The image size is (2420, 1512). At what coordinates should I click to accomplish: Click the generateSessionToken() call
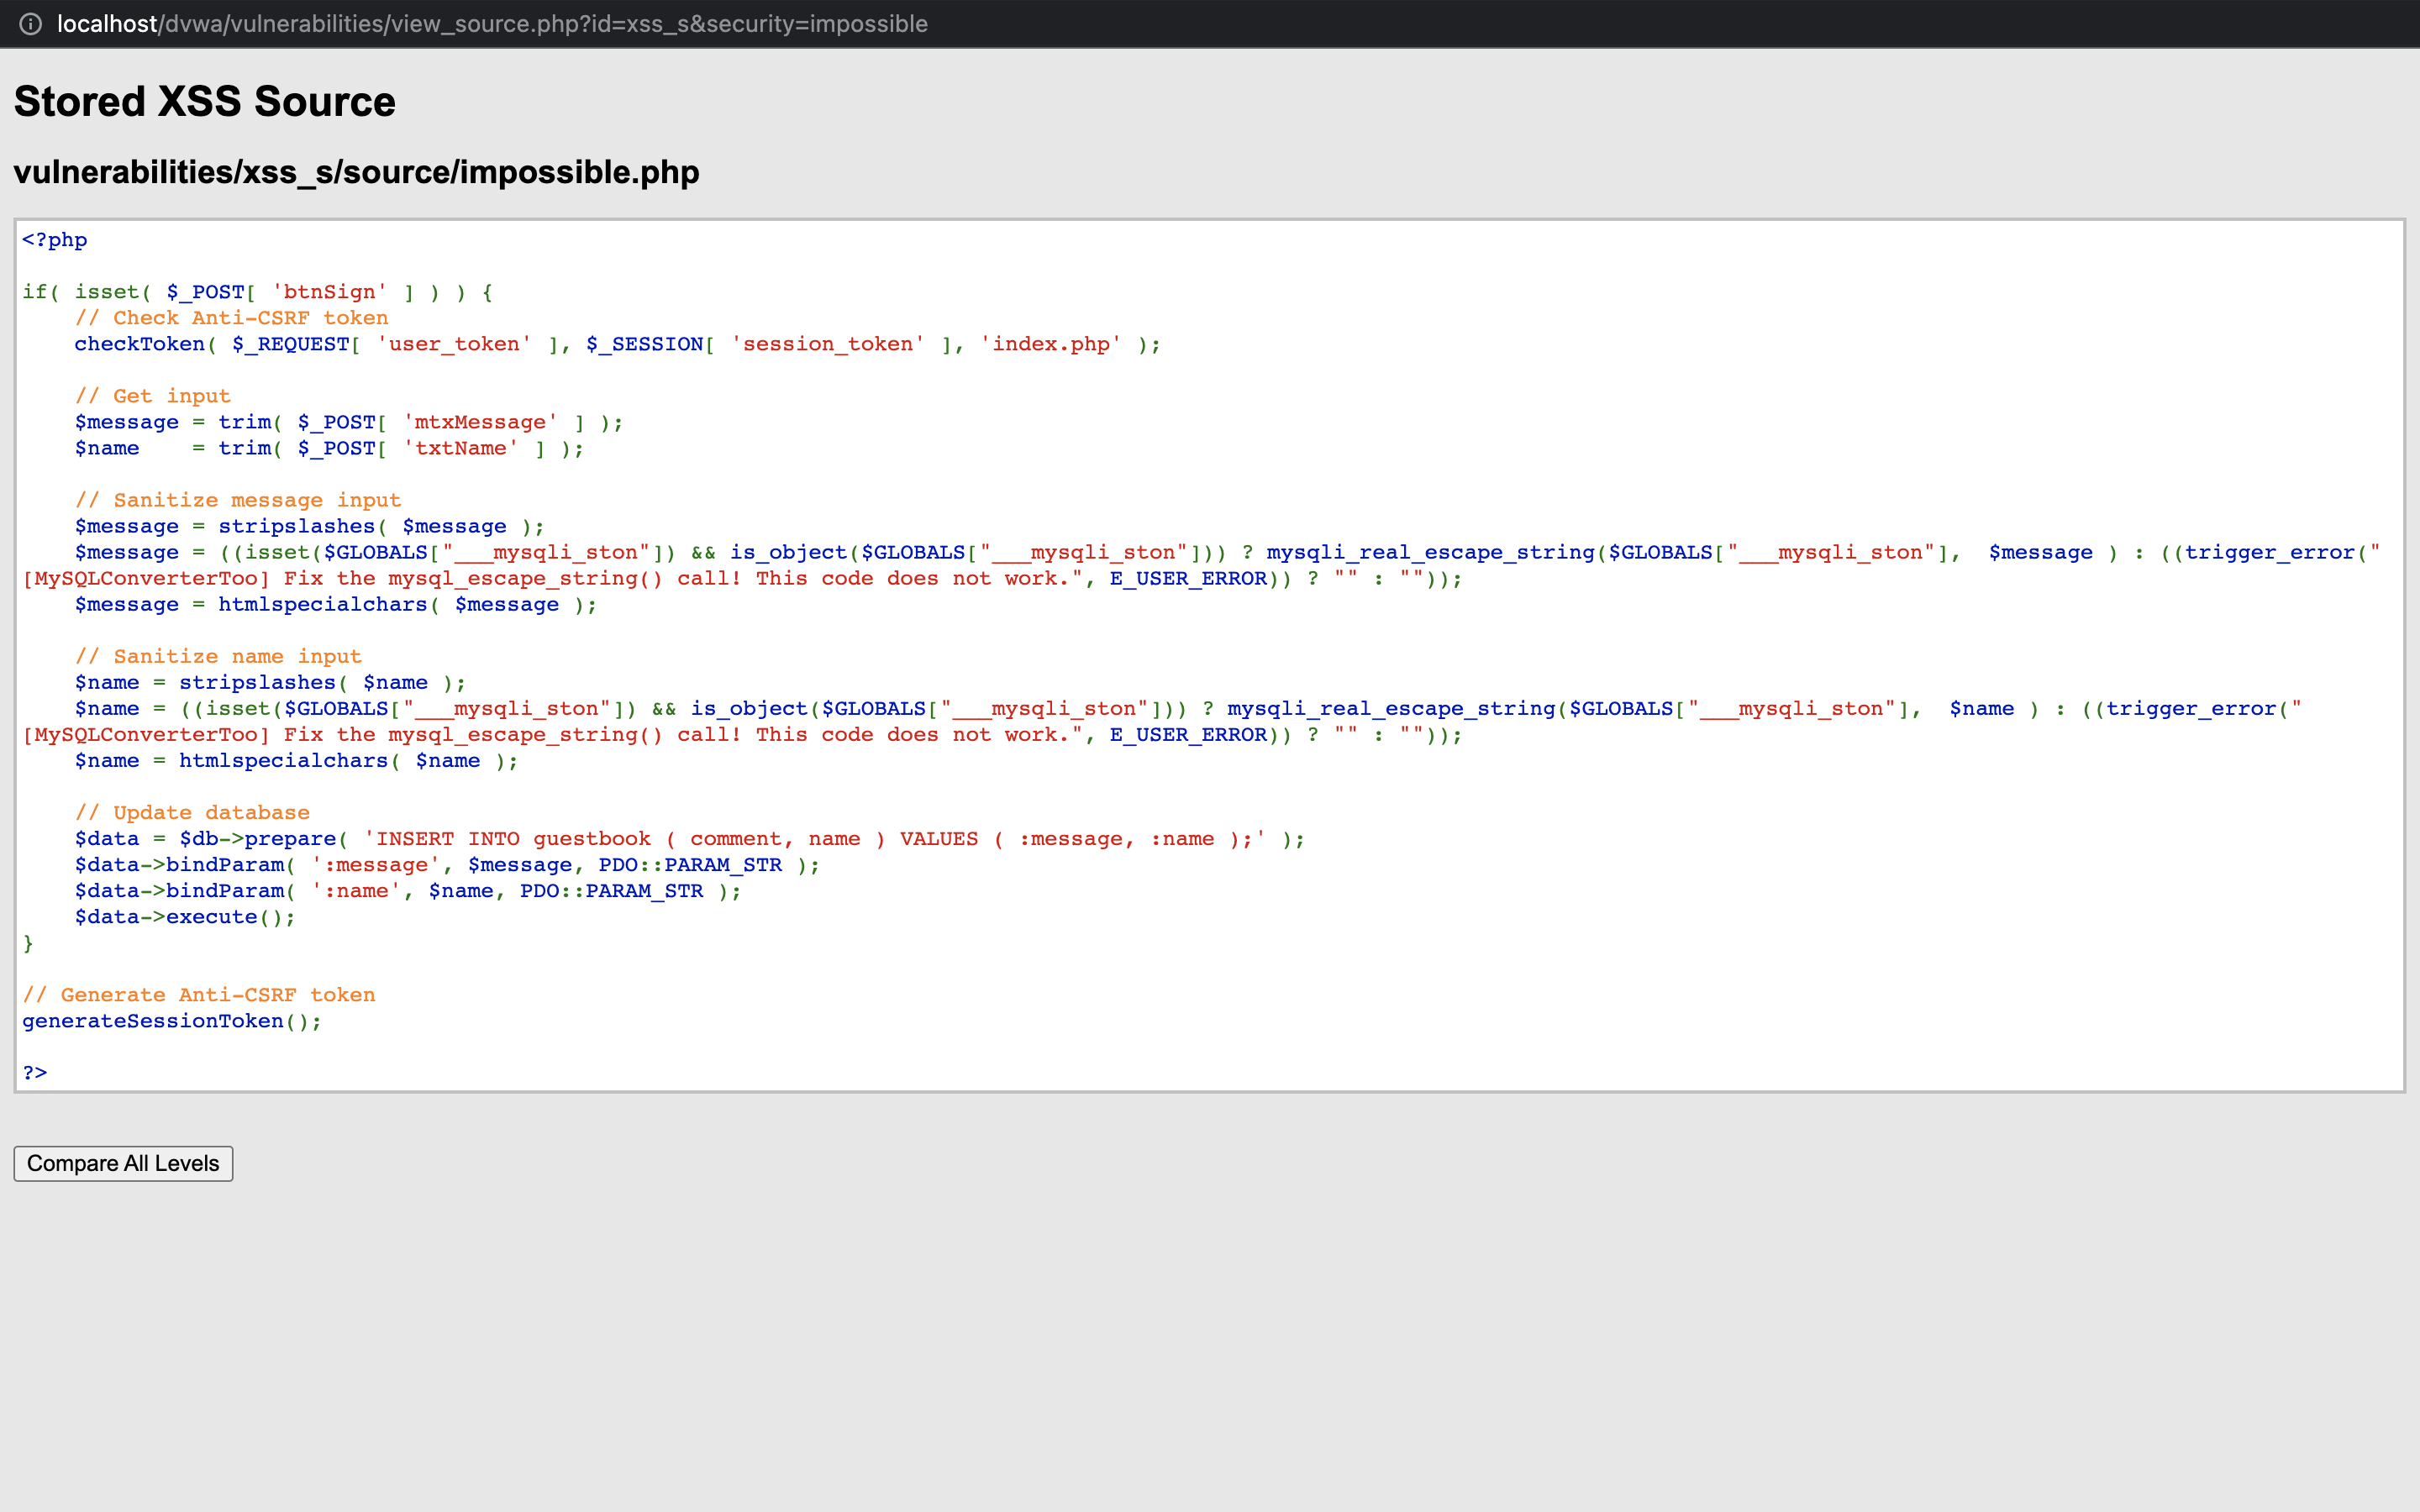tap(171, 1021)
